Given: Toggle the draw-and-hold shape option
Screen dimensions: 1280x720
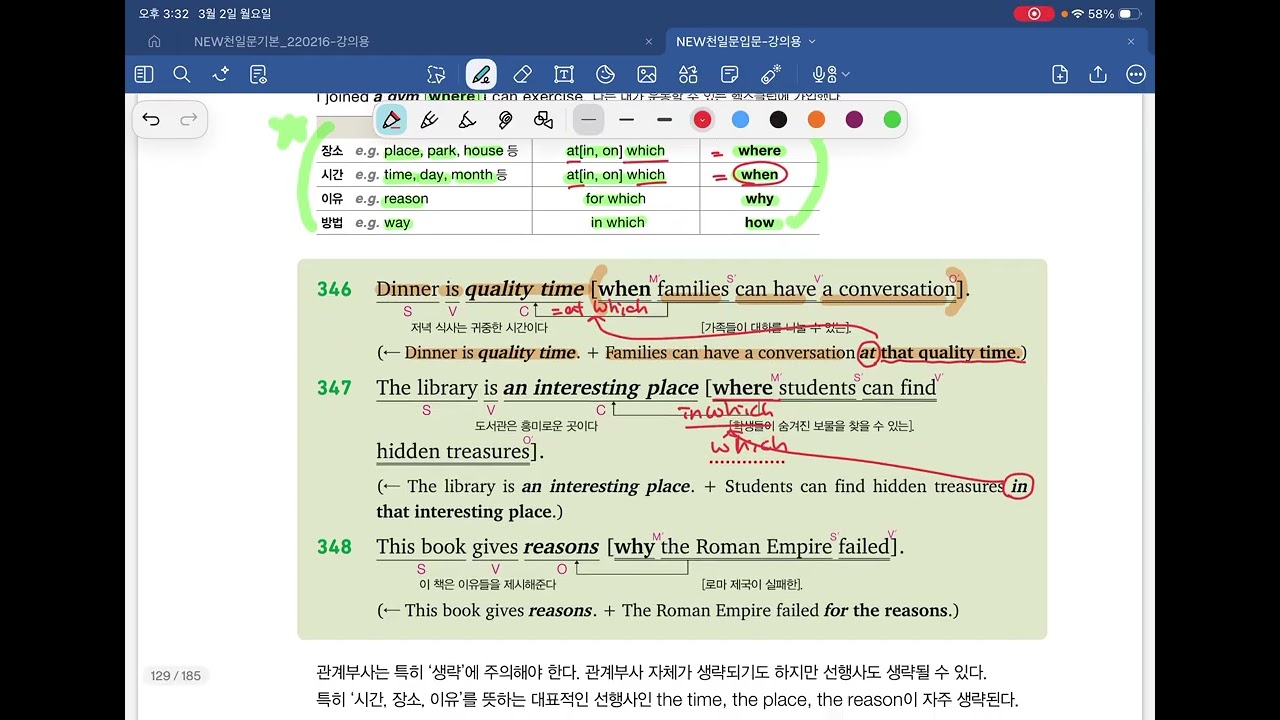Looking at the screenshot, I should pos(544,120).
